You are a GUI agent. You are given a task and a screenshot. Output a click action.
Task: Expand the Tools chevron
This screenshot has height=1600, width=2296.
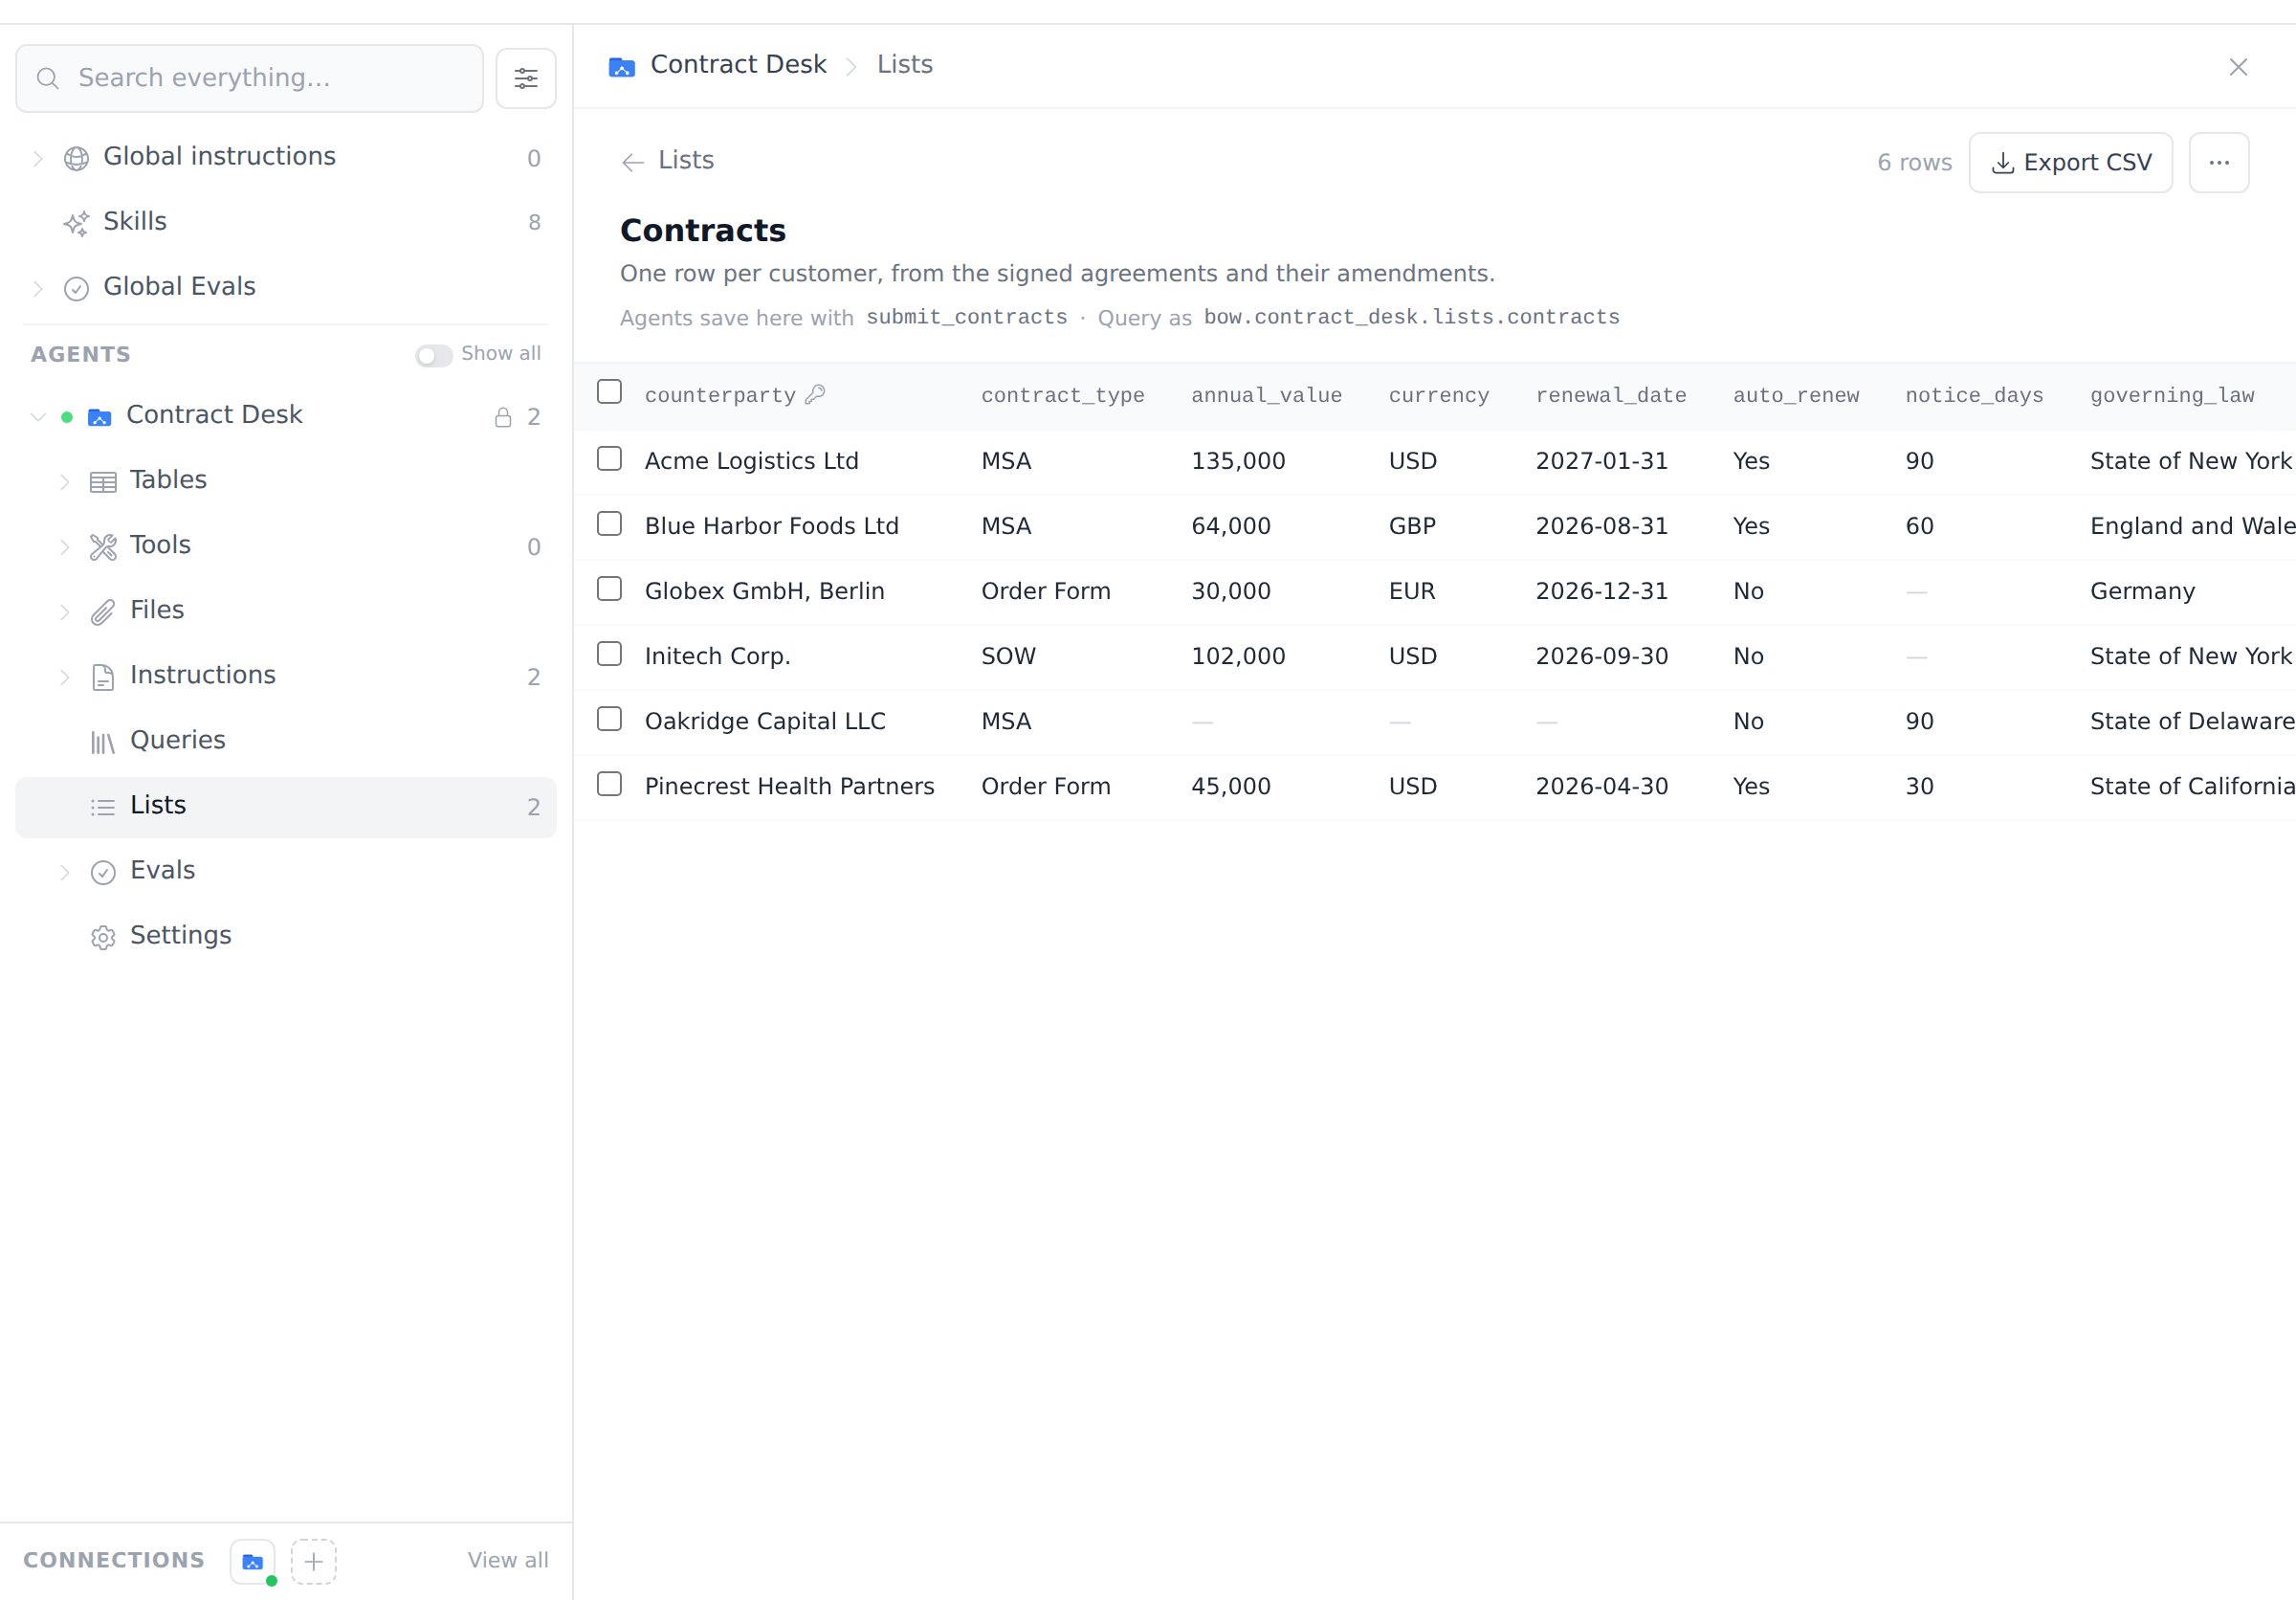[x=65, y=546]
